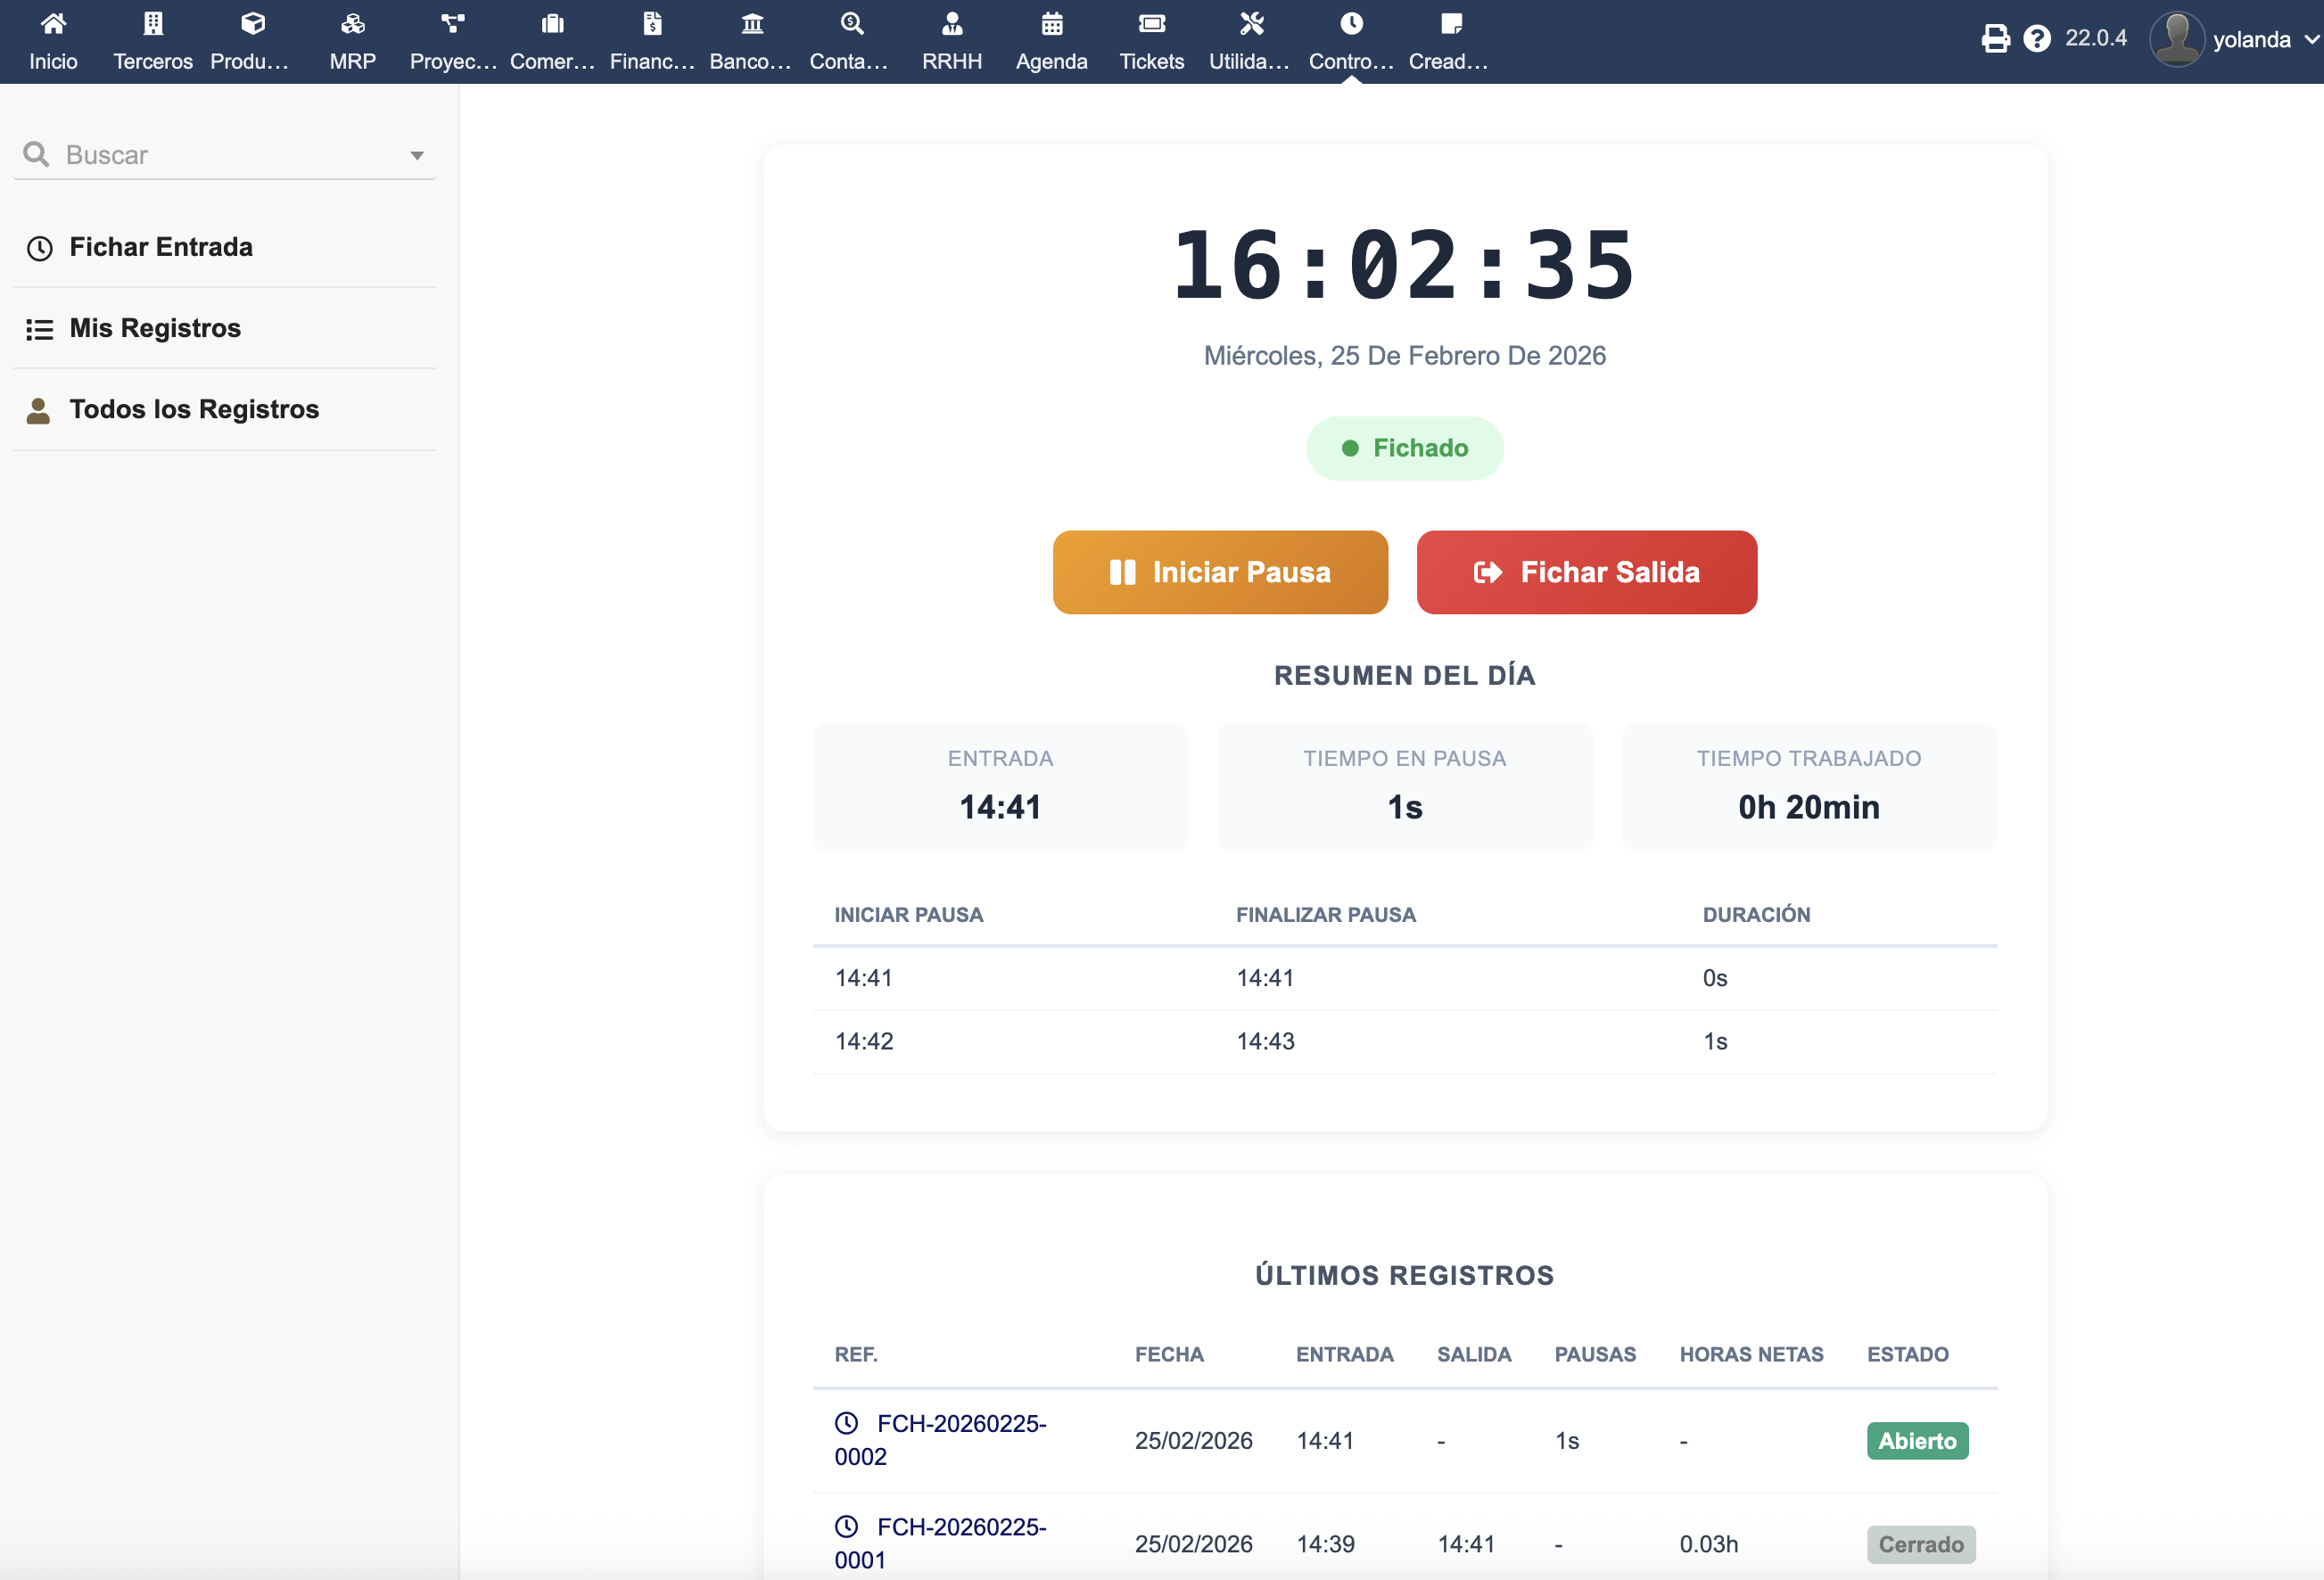Screen dimensions: 2324x1580
Task: Open the yolanda user menu
Action: (2250, 40)
